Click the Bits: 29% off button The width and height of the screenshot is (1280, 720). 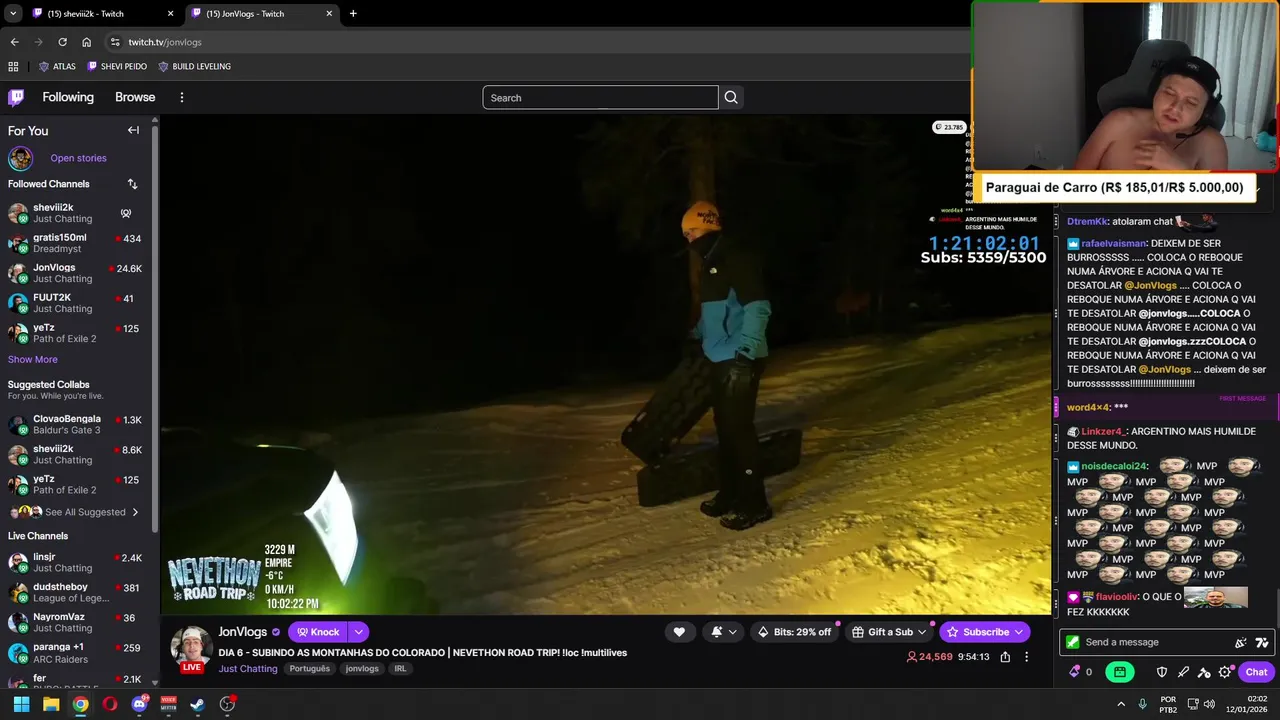coord(795,632)
